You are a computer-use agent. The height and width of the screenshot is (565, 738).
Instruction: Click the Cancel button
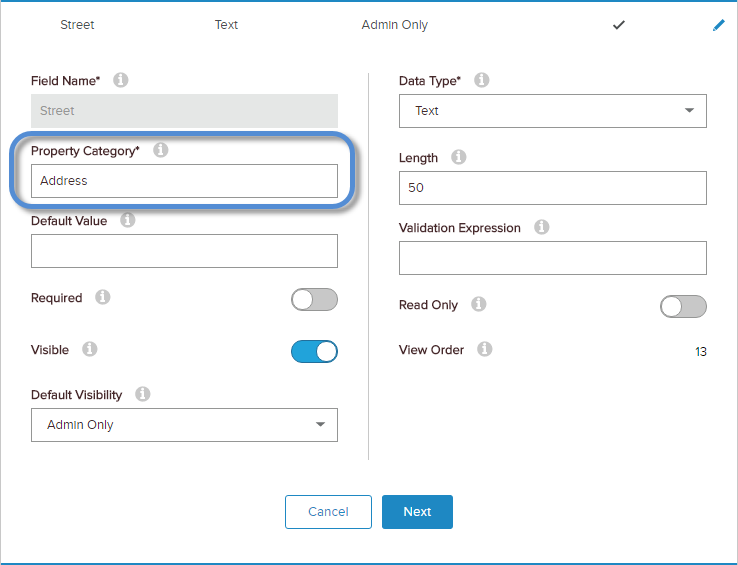(328, 512)
